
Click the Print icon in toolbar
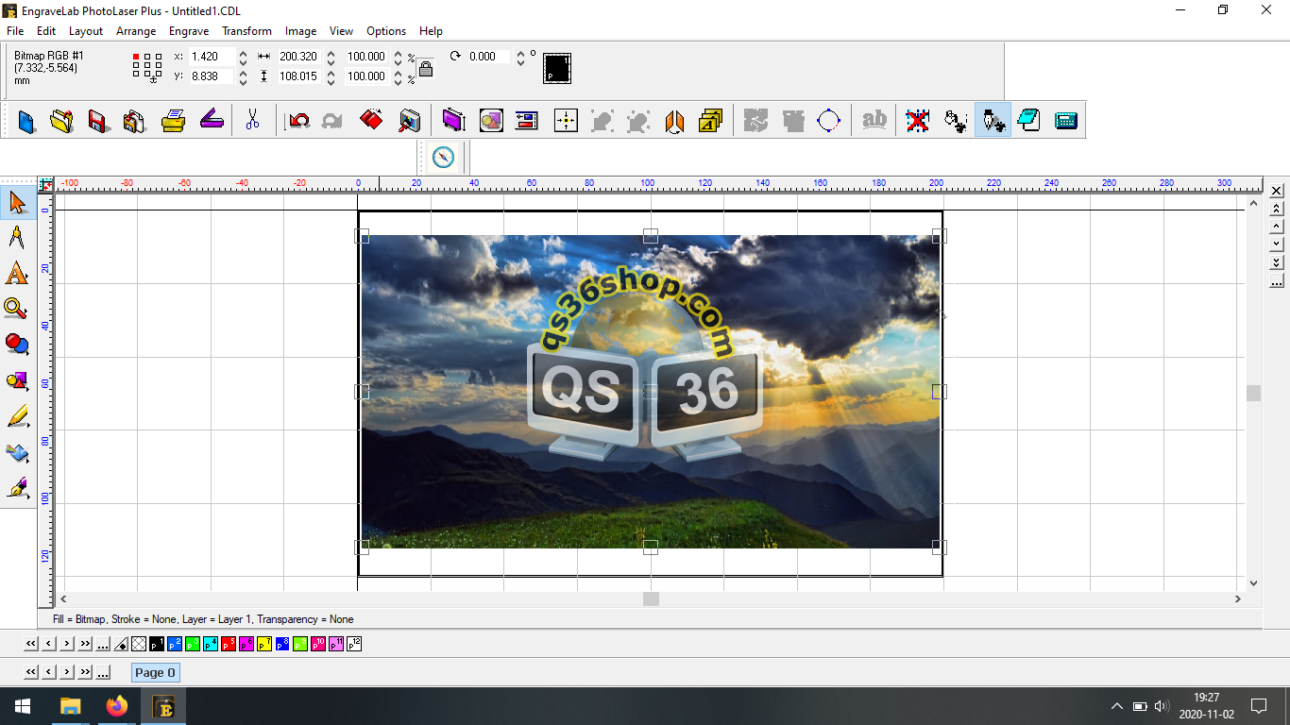(x=173, y=121)
